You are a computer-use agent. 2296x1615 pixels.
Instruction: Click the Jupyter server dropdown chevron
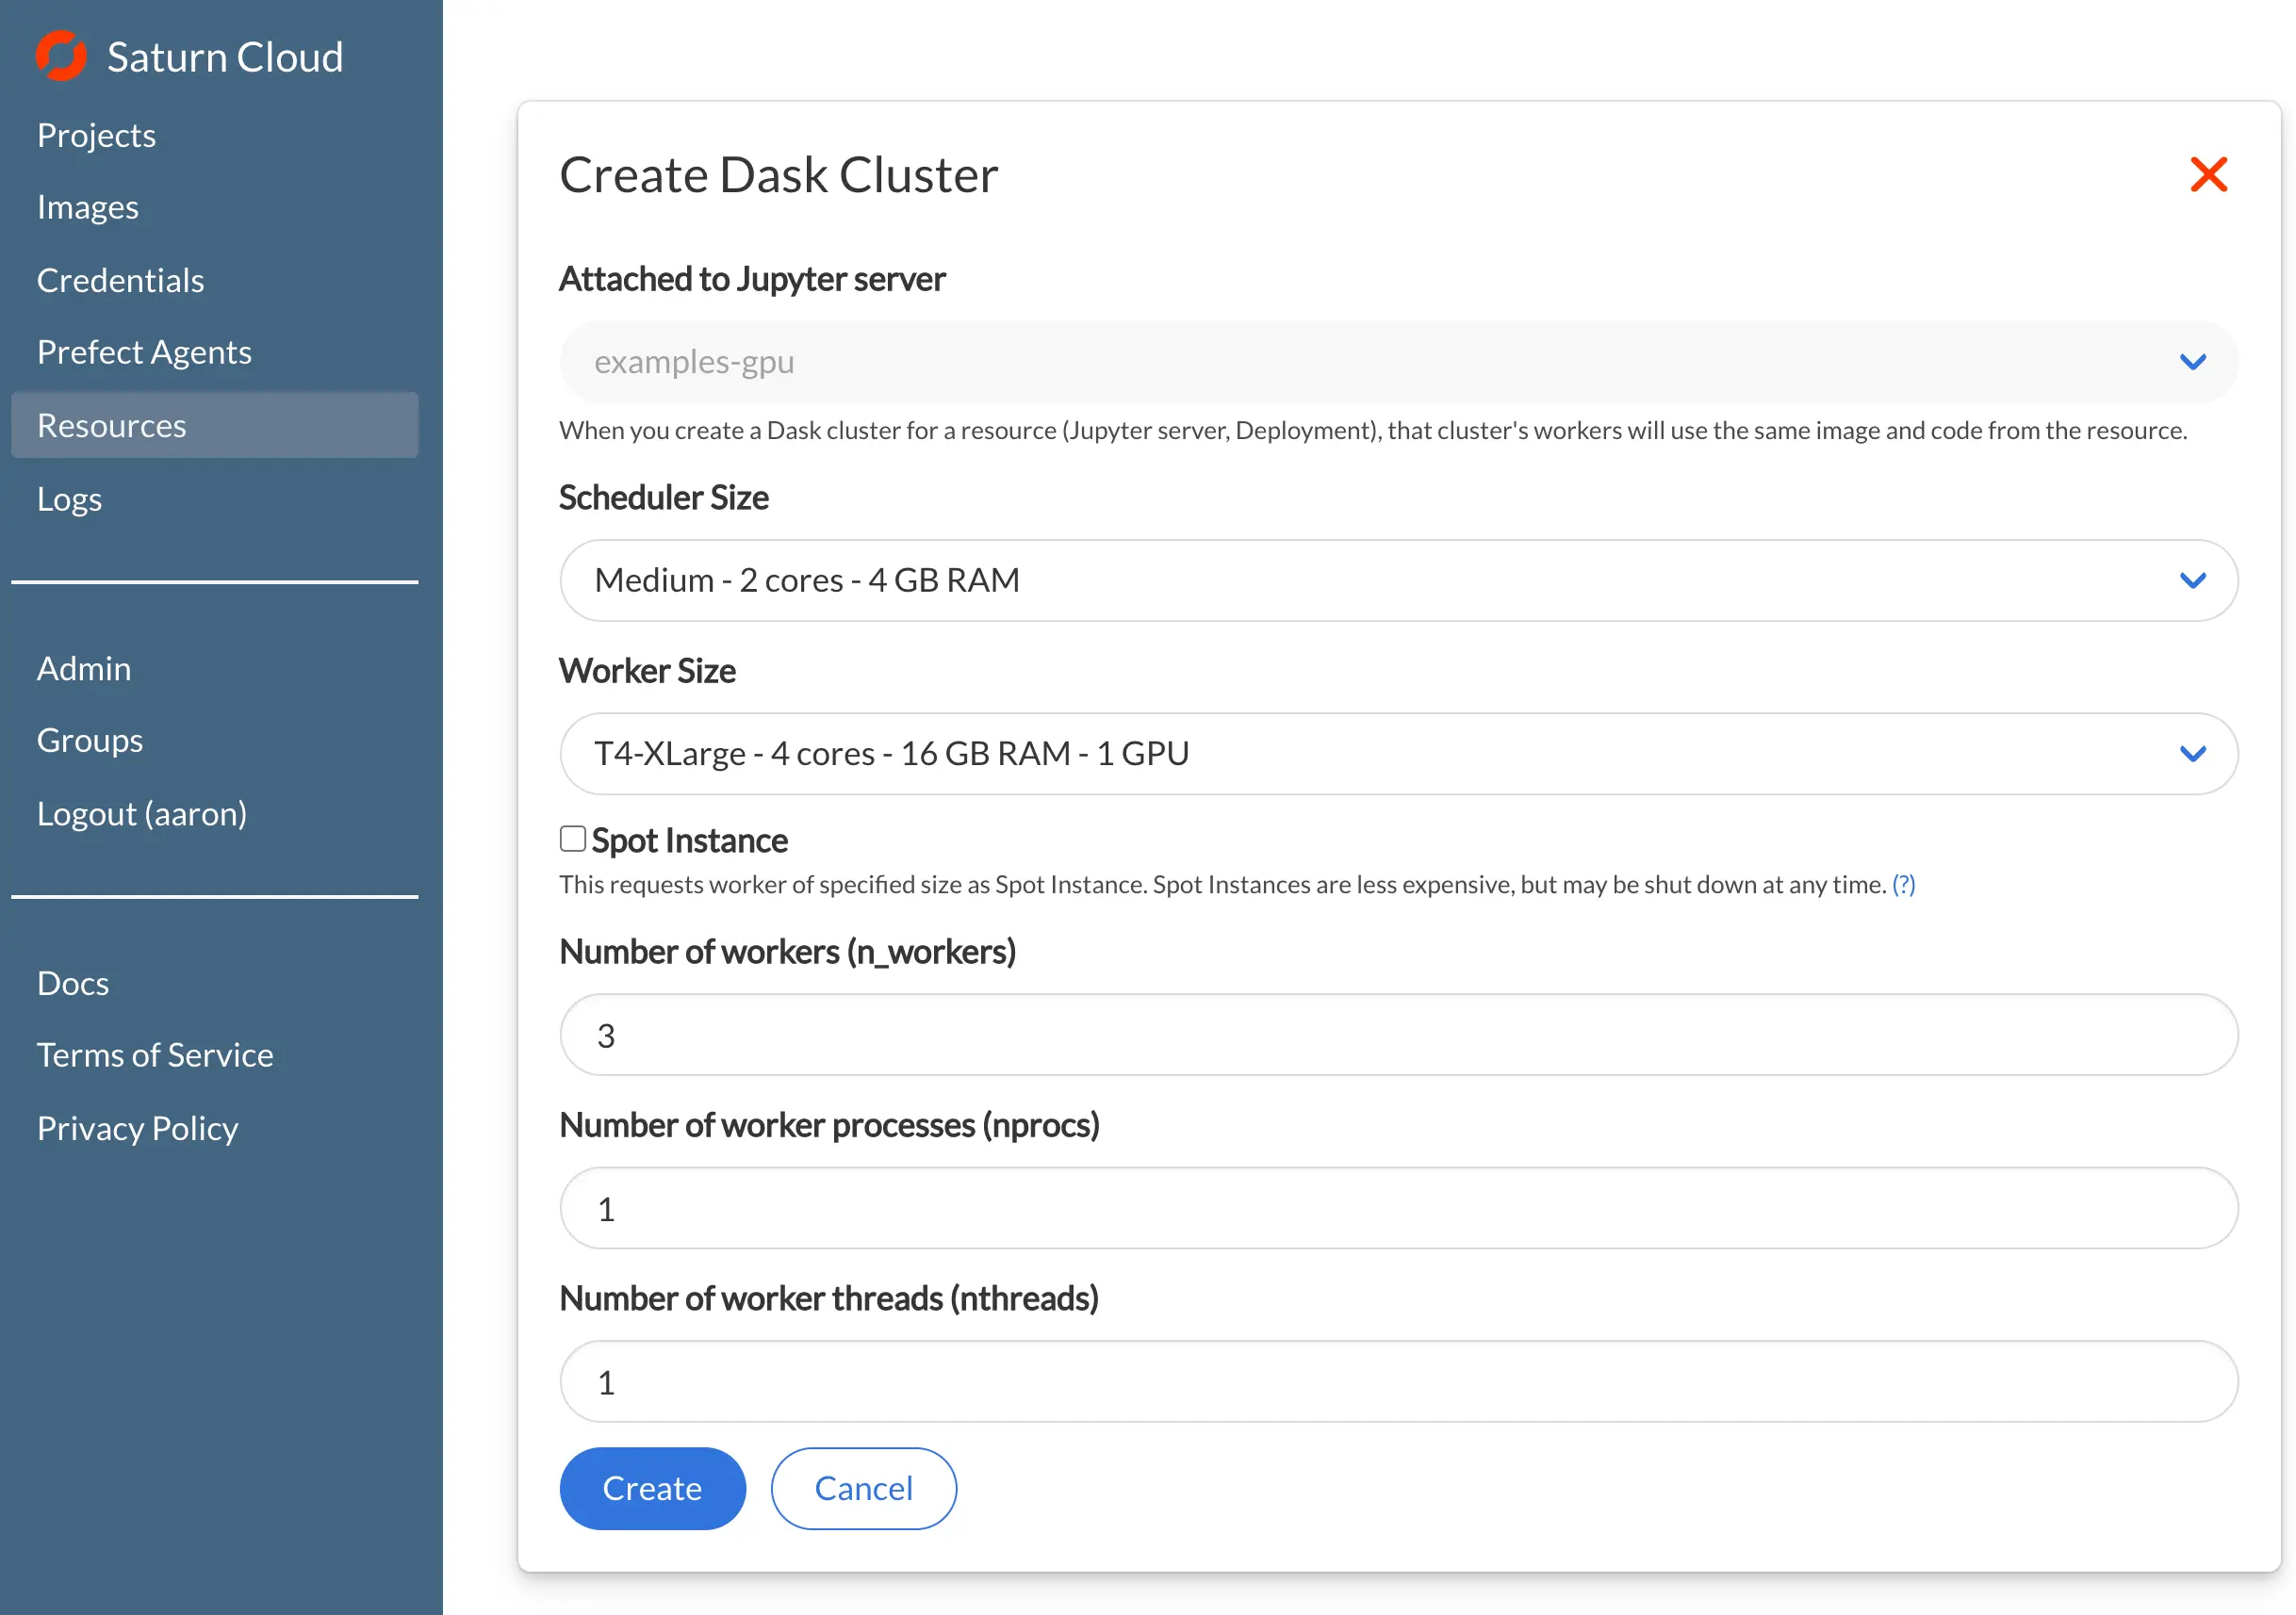coord(2192,362)
